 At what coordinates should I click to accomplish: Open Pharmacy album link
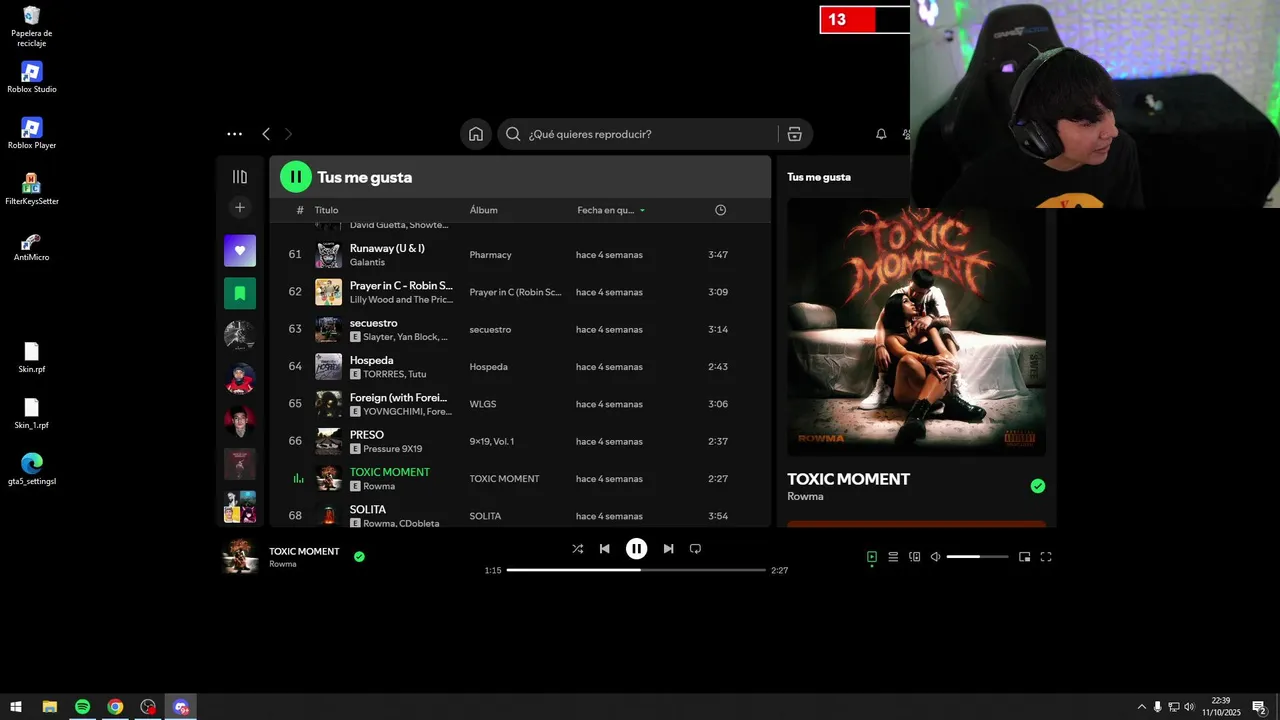coord(490,255)
